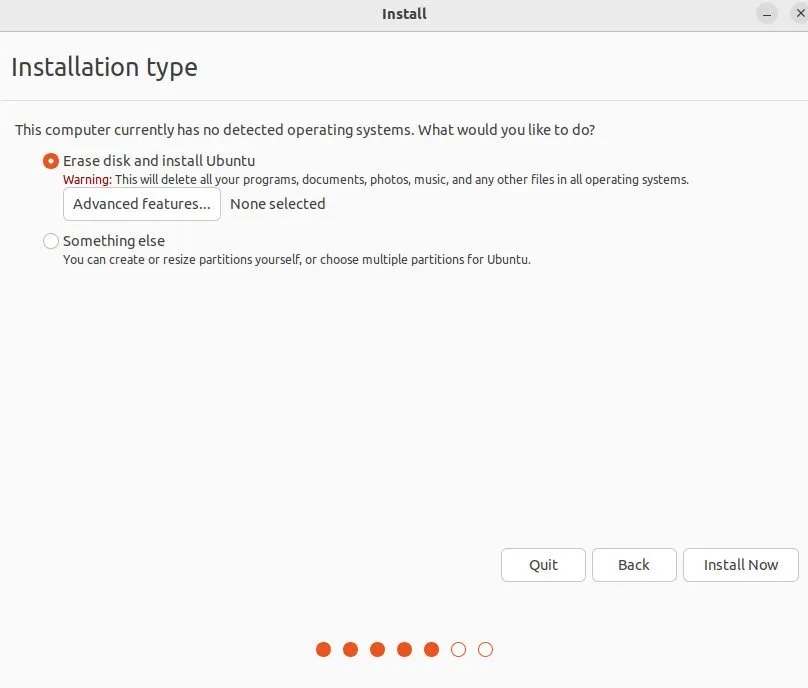Go to the previous step with Back
Viewport: 808px width, 688px height.
[x=634, y=565]
